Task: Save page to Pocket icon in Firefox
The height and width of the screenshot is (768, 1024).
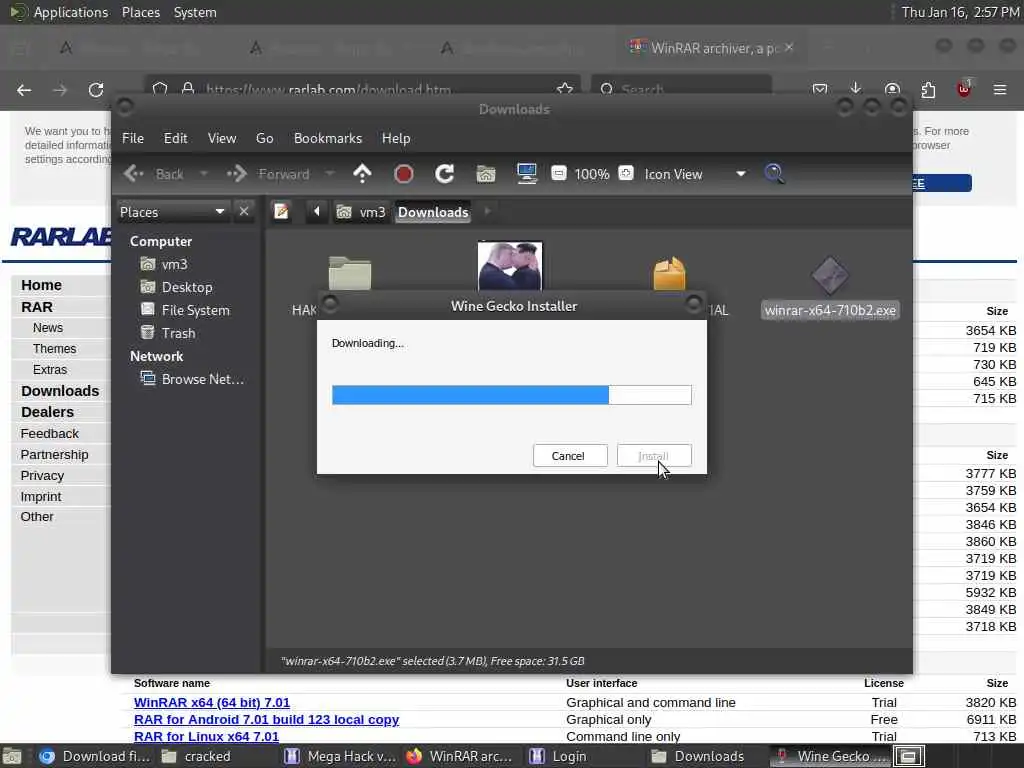Action: (x=820, y=89)
